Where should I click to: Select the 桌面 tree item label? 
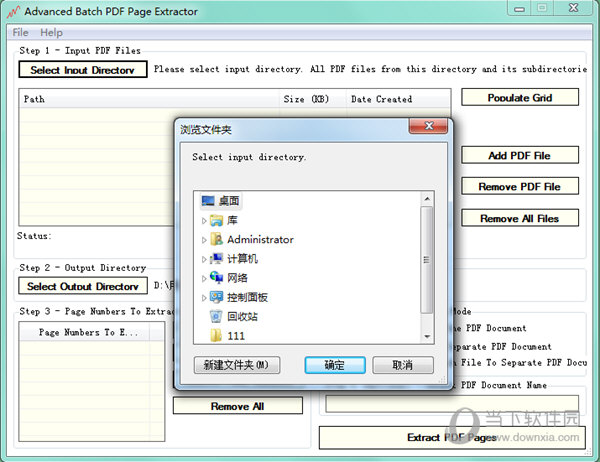229,201
